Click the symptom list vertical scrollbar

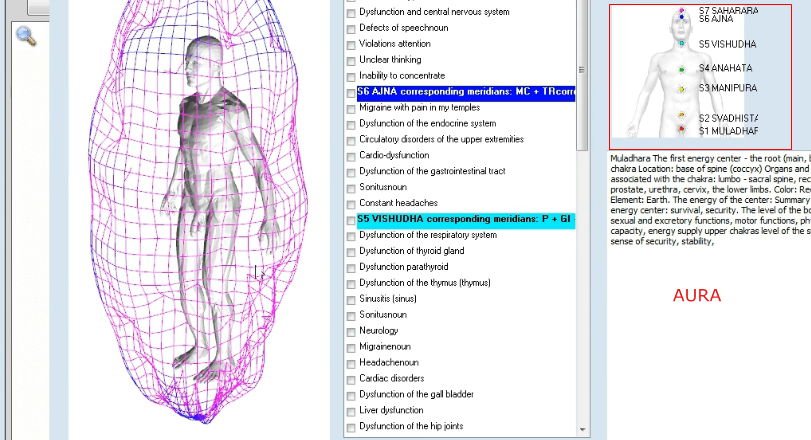tap(583, 250)
